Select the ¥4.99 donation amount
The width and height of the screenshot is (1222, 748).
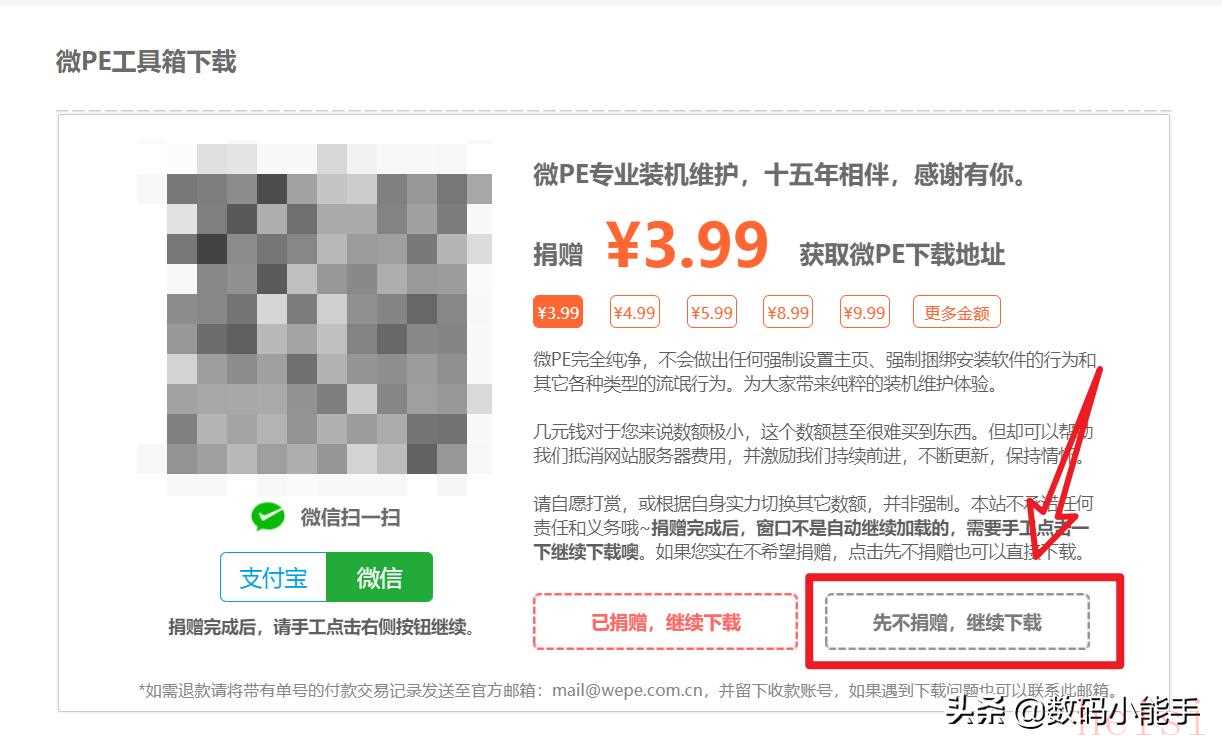coord(634,312)
